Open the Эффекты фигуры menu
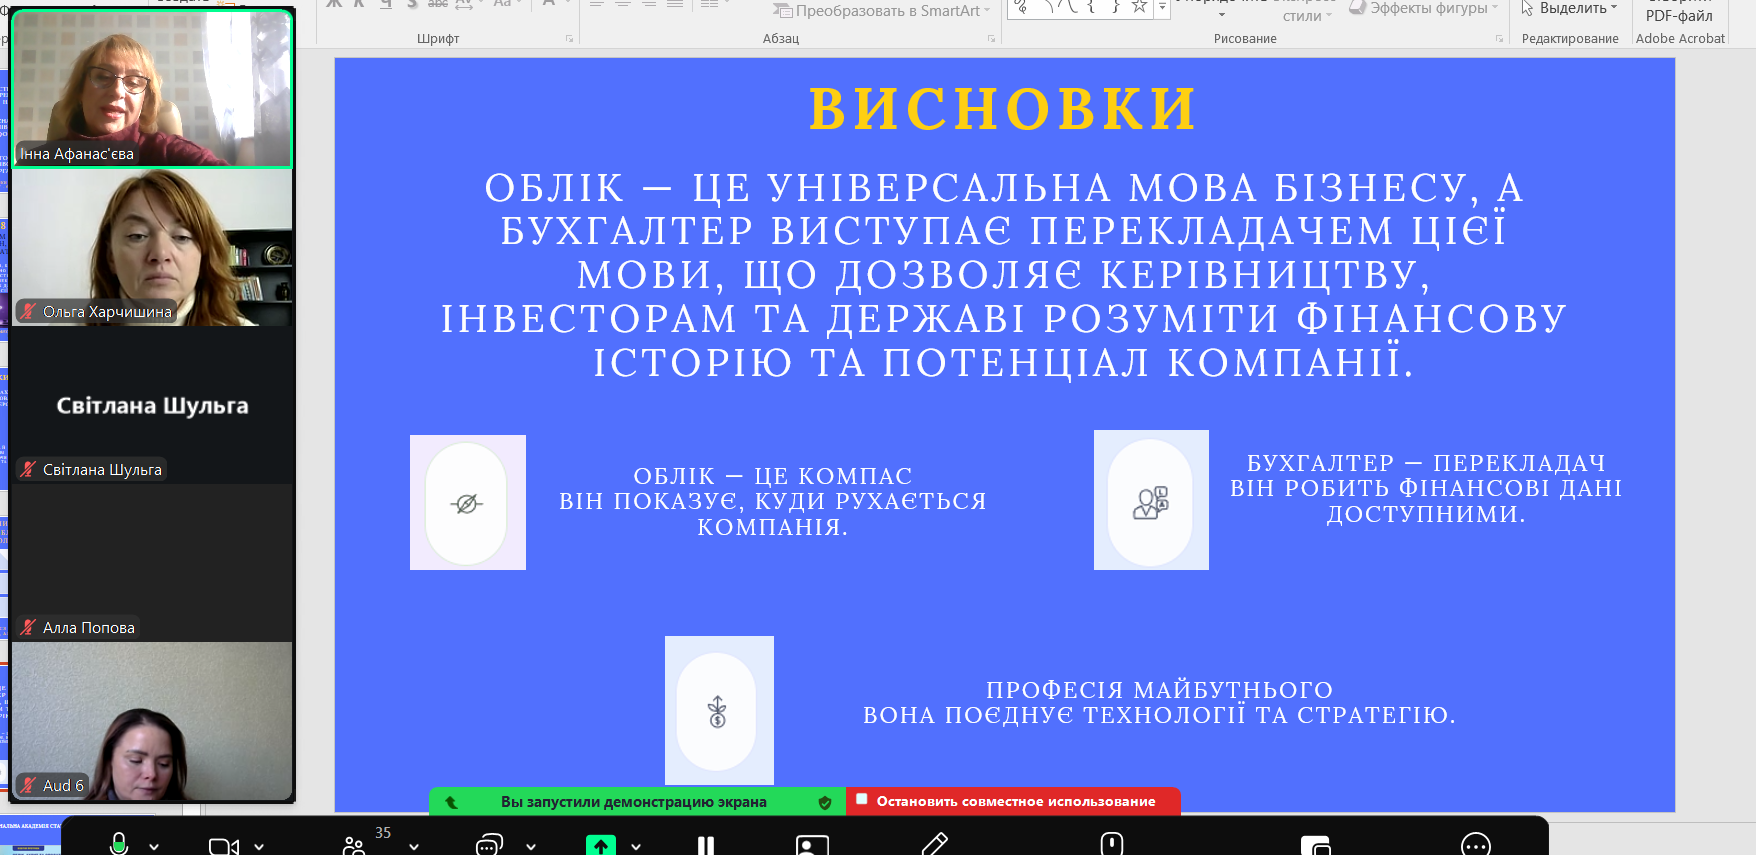The height and width of the screenshot is (855, 1756). click(1426, 8)
